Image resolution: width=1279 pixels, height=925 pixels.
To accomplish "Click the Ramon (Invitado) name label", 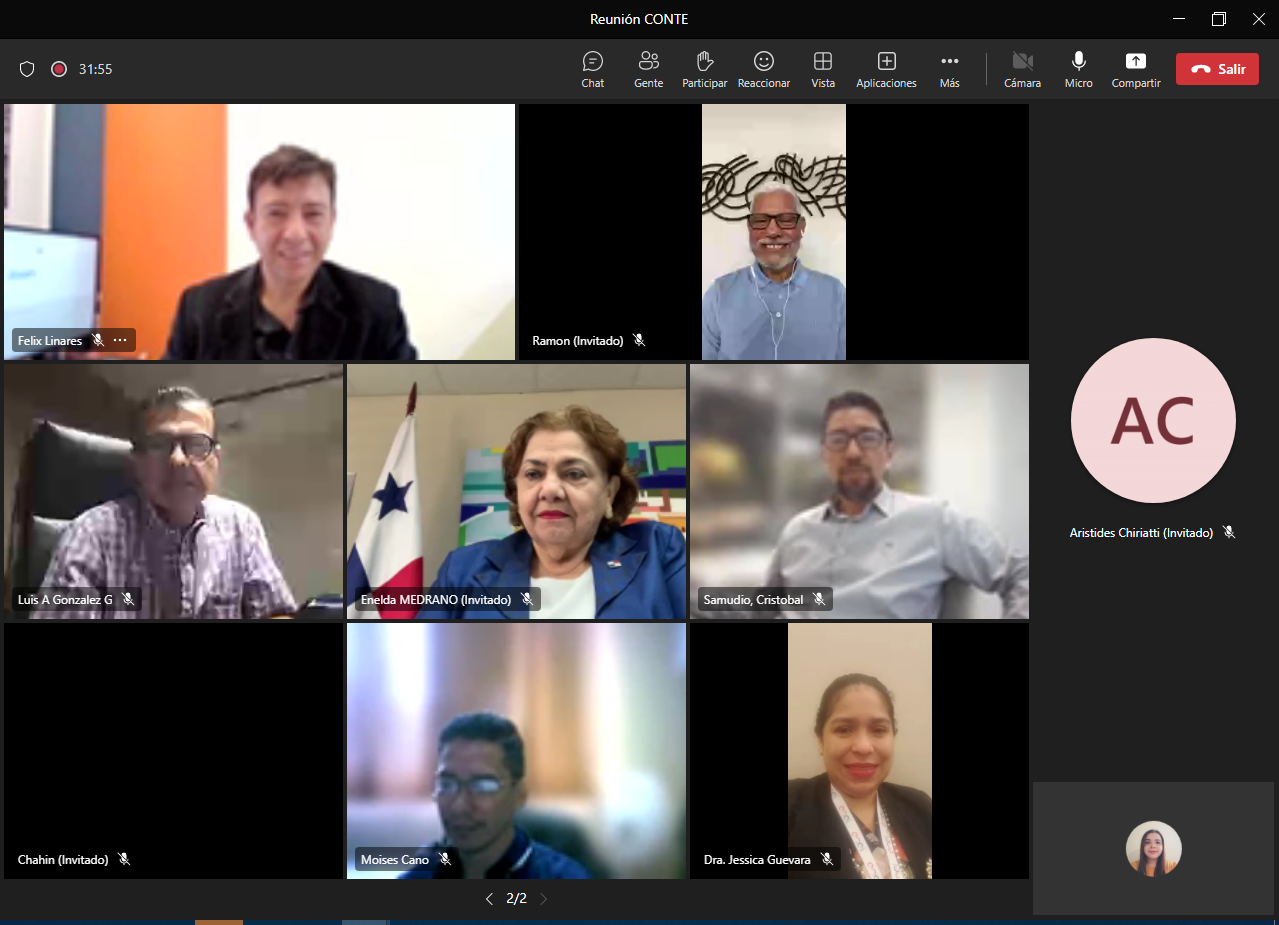I will 578,341.
